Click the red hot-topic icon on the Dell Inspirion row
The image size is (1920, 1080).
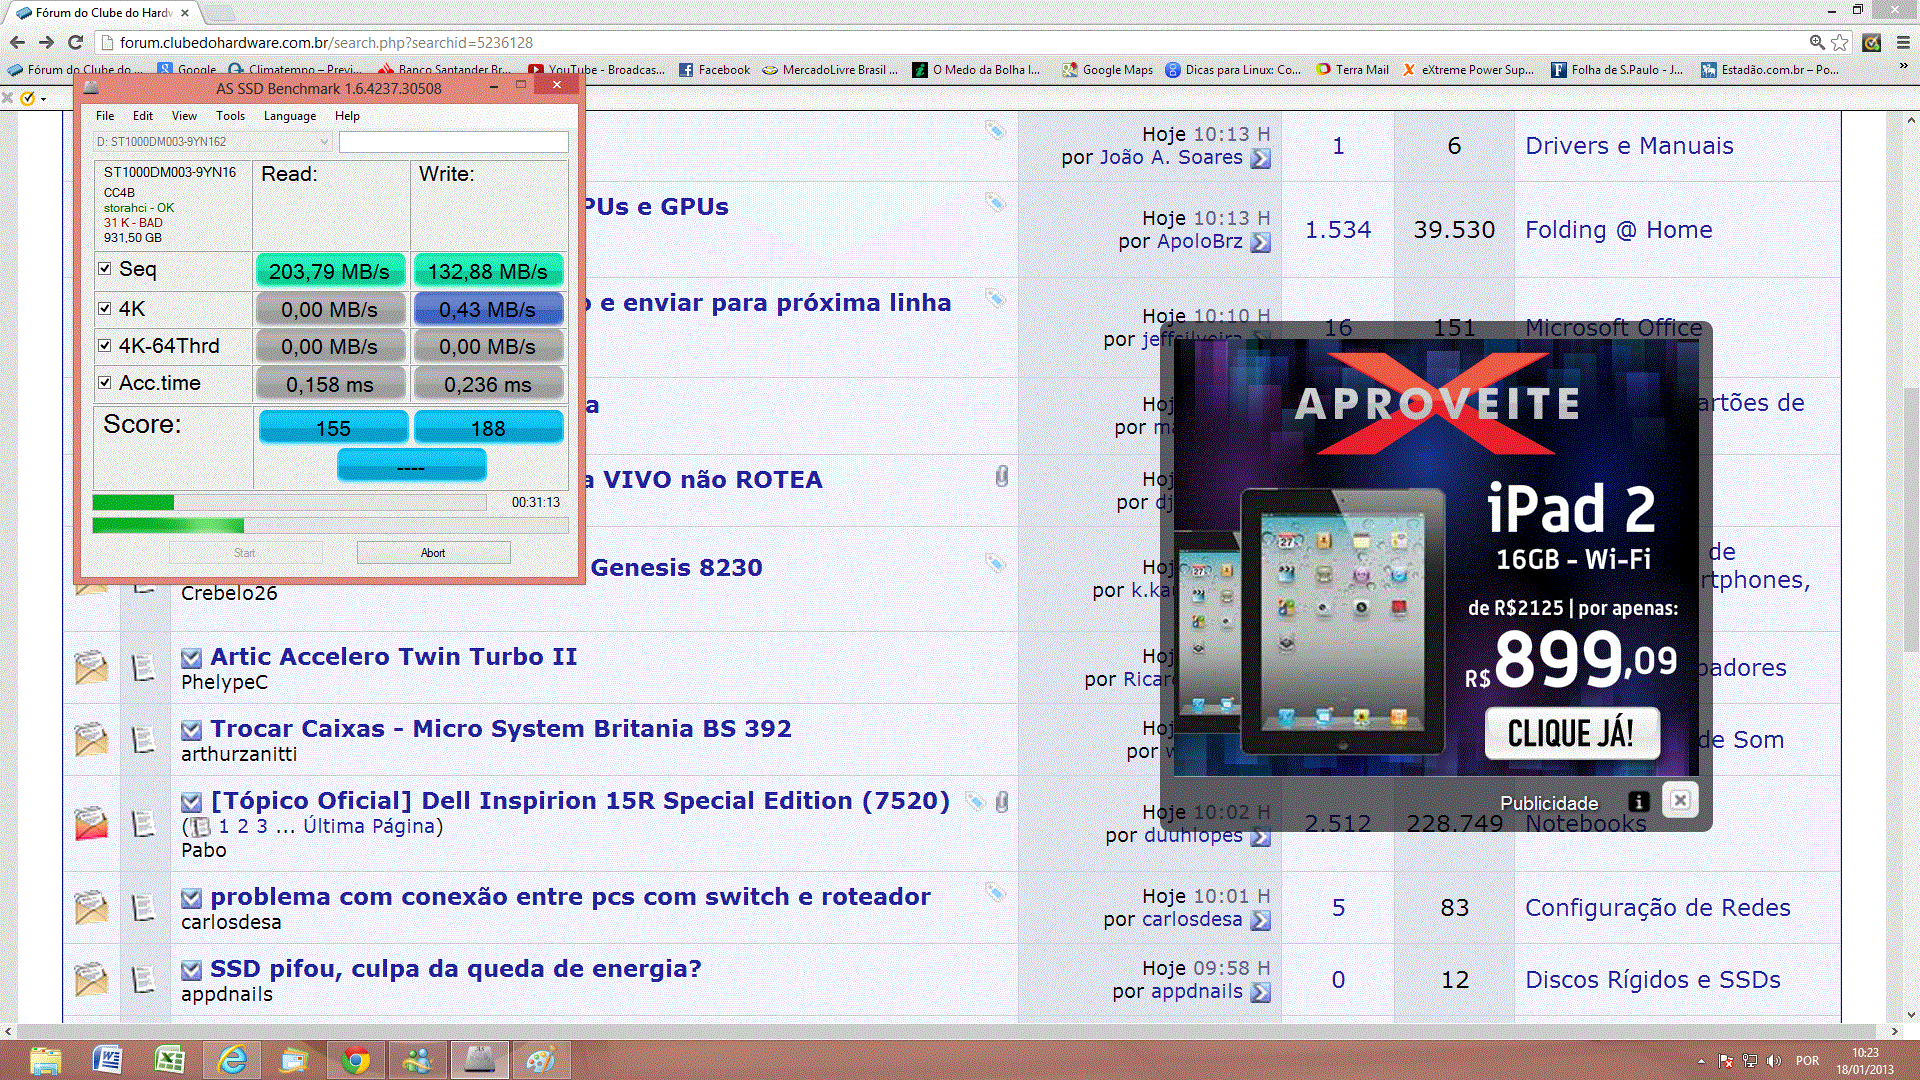91,823
